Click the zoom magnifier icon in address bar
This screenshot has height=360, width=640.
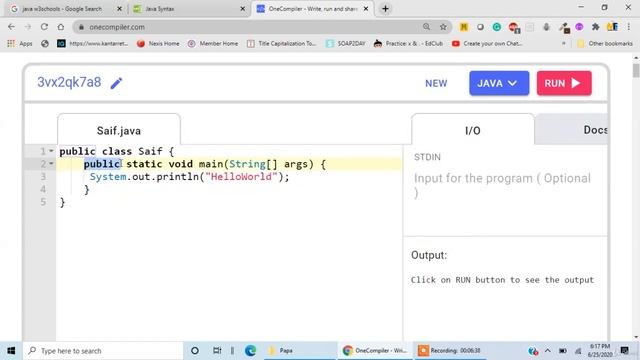pos(427,27)
